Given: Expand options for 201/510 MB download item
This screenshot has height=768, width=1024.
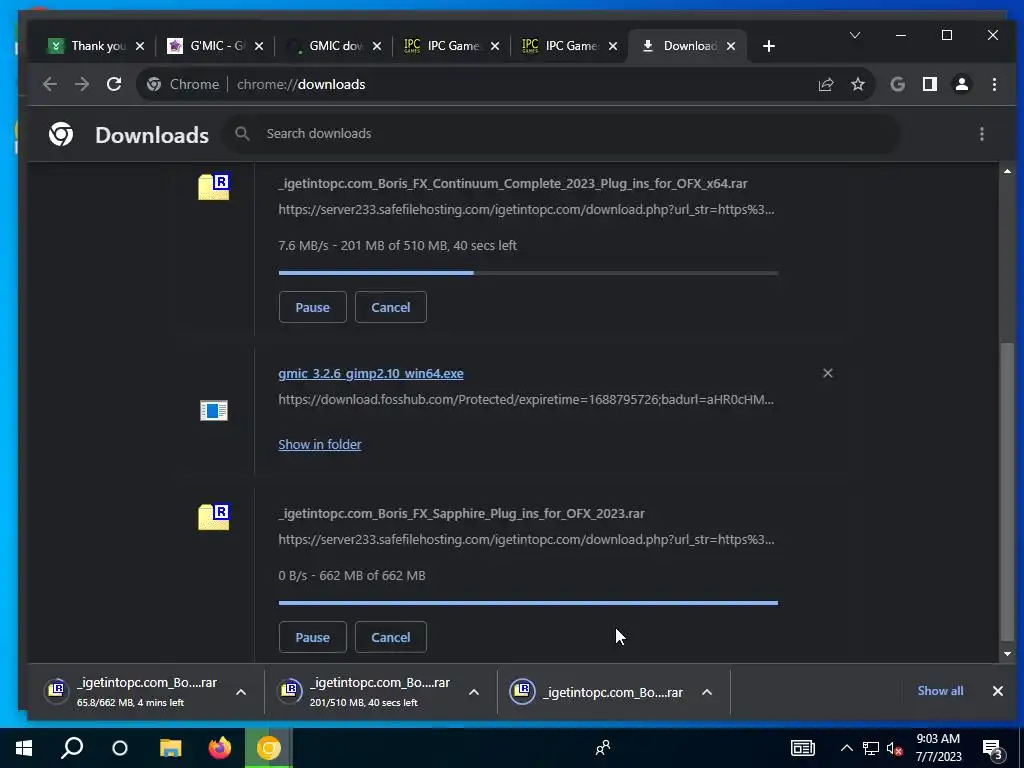Looking at the screenshot, I should (x=474, y=692).
